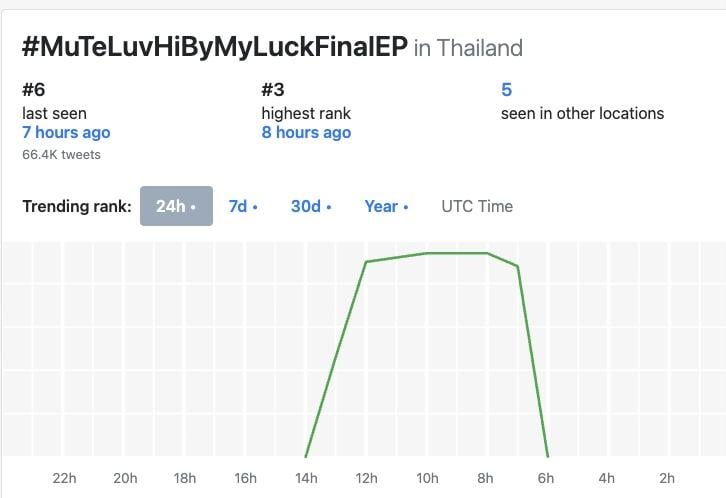The image size is (726, 498).
Task: Click the 'in Thailand' location text
Action: [x=468, y=48]
